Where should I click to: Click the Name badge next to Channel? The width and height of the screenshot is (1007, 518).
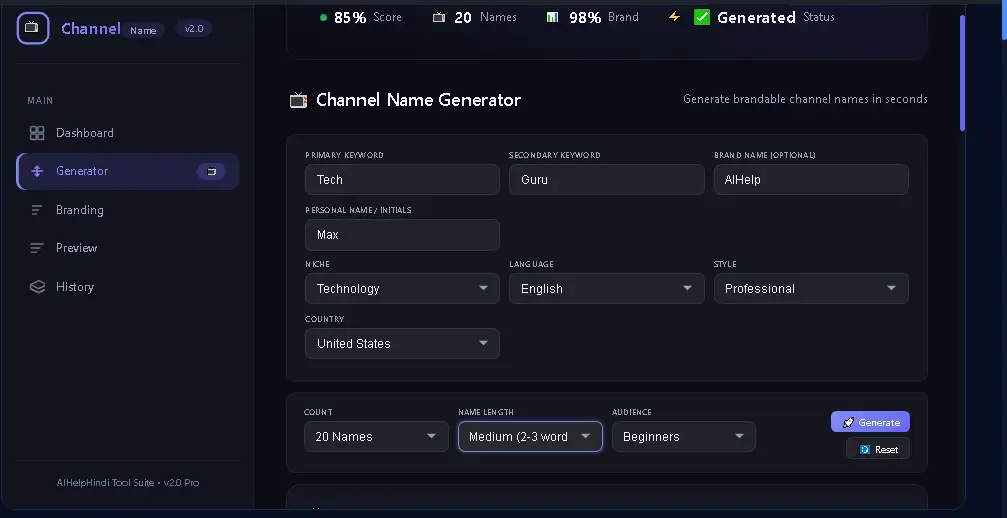tap(143, 30)
